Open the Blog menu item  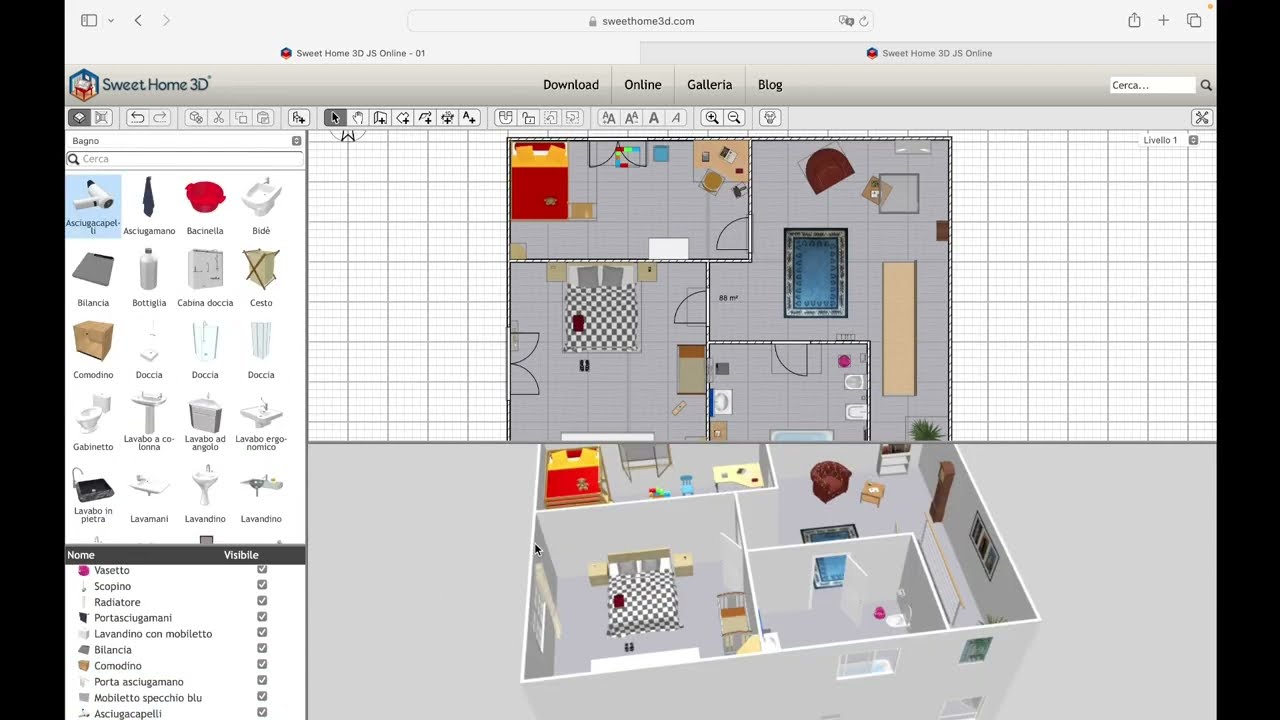tap(770, 85)
